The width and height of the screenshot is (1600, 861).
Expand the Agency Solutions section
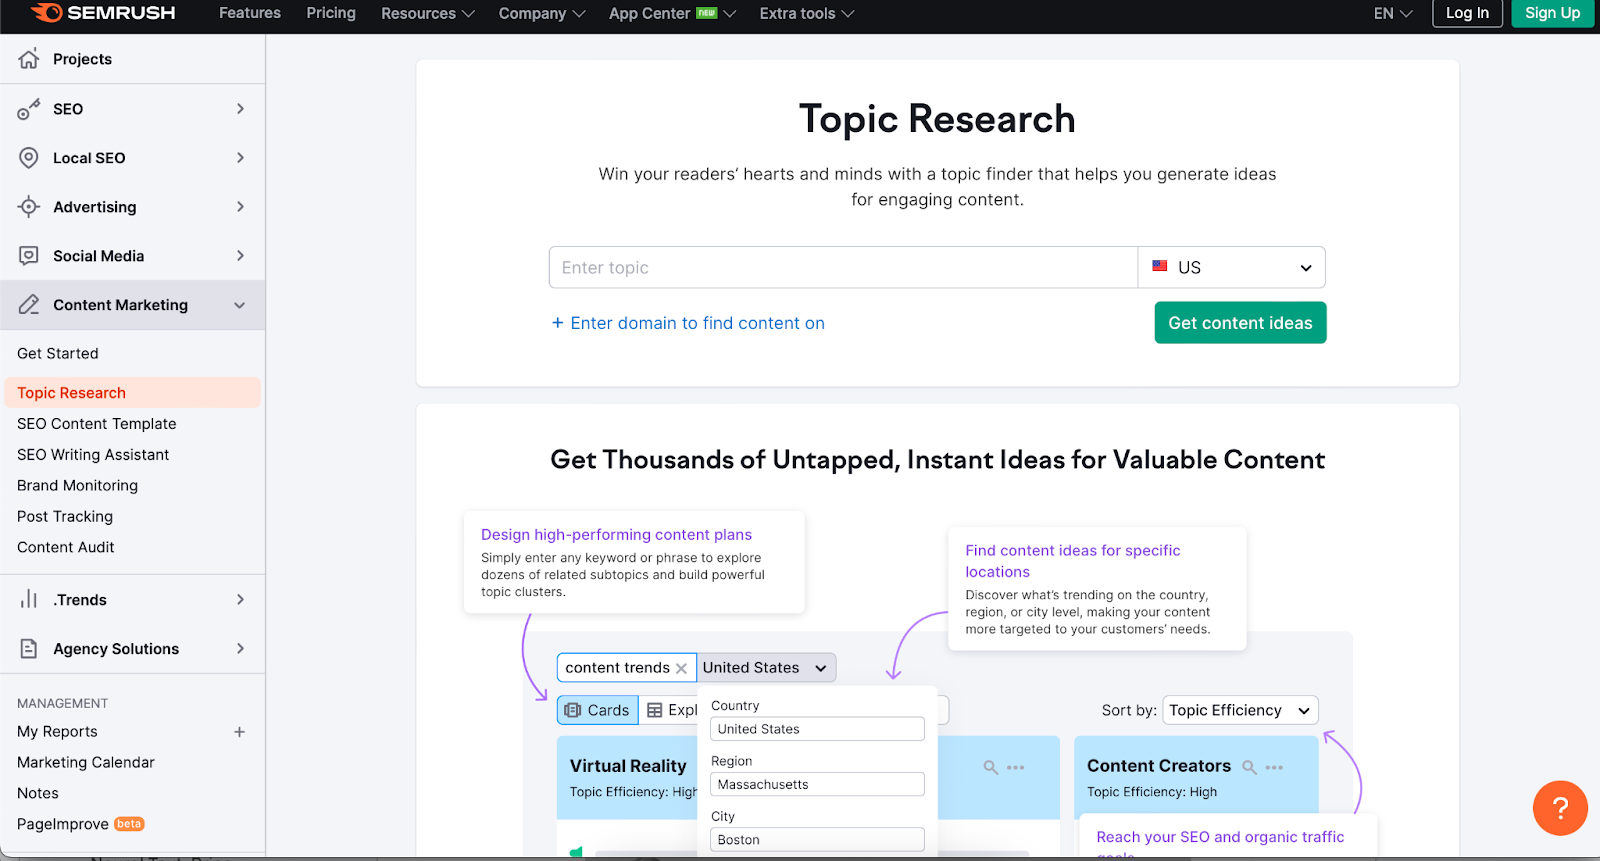click(x=240, y=649)
